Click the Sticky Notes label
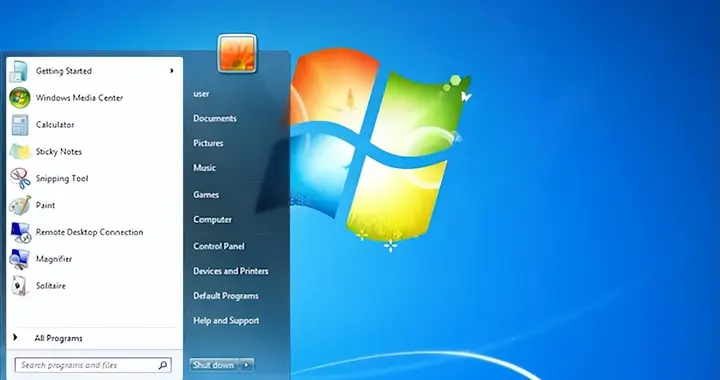 (x=59, y=151)
